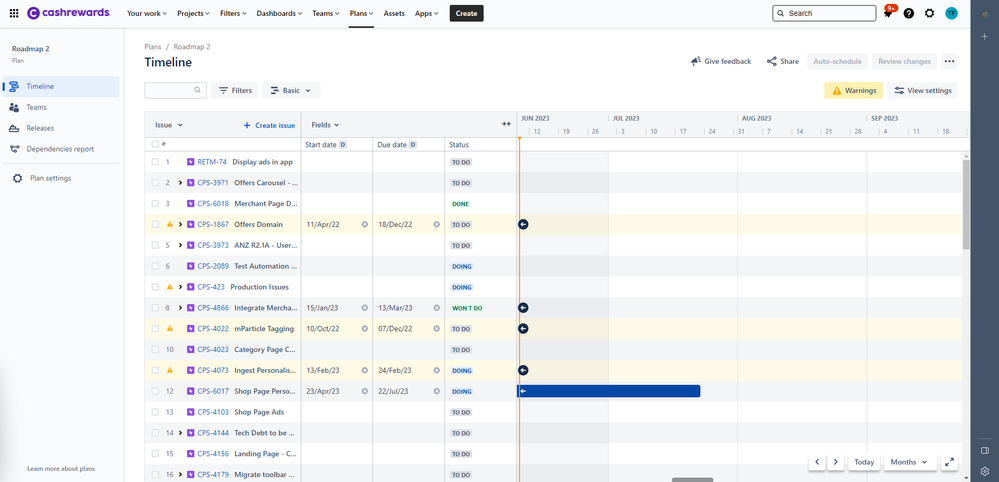Screen dimensions: 999x482
Task: Open the app switcher grid icon
Action: (x=14, y=13)
